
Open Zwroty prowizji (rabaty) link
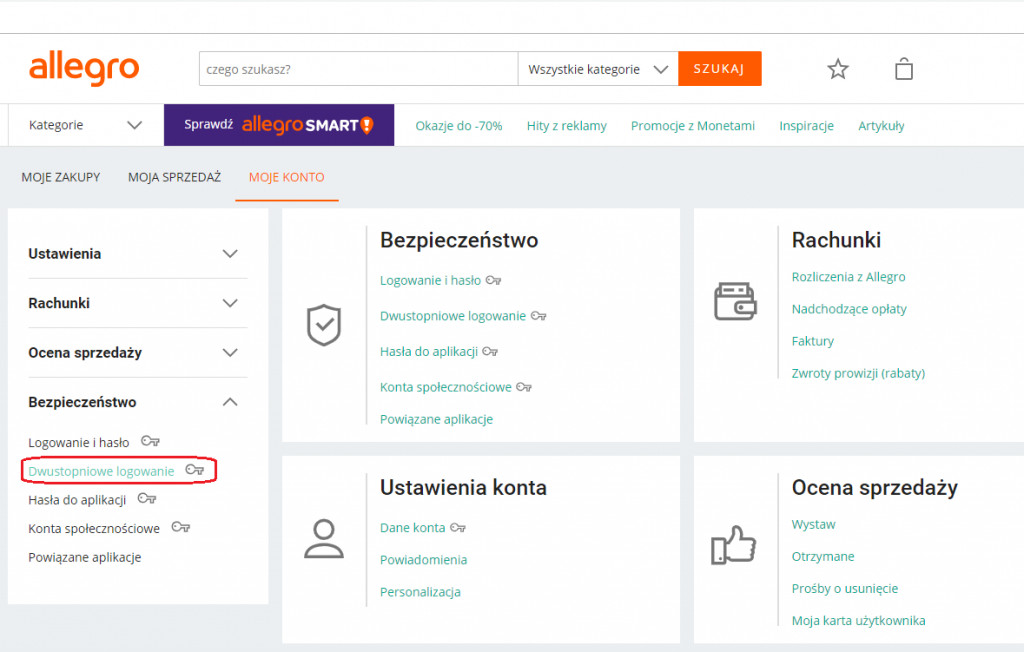858,373
